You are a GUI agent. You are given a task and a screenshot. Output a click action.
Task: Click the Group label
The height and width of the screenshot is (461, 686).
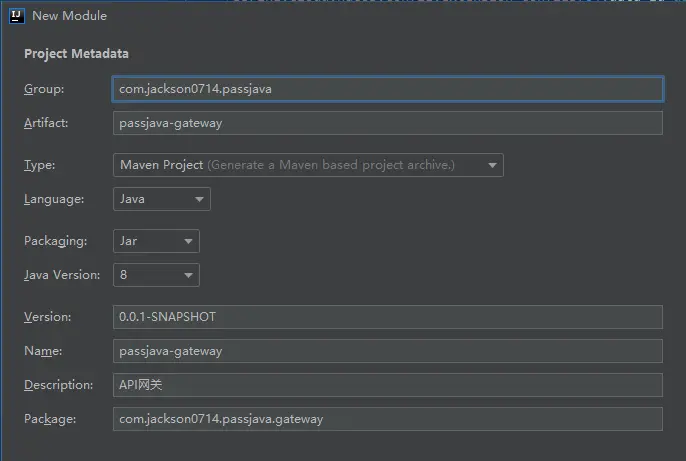pyautogui.click(x=44, y=89)
